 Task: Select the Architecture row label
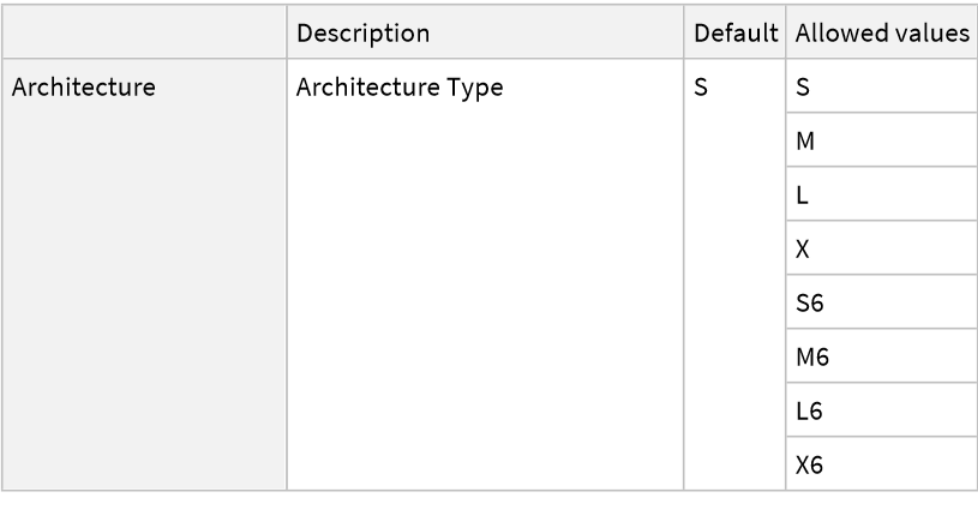click(84, 87)
